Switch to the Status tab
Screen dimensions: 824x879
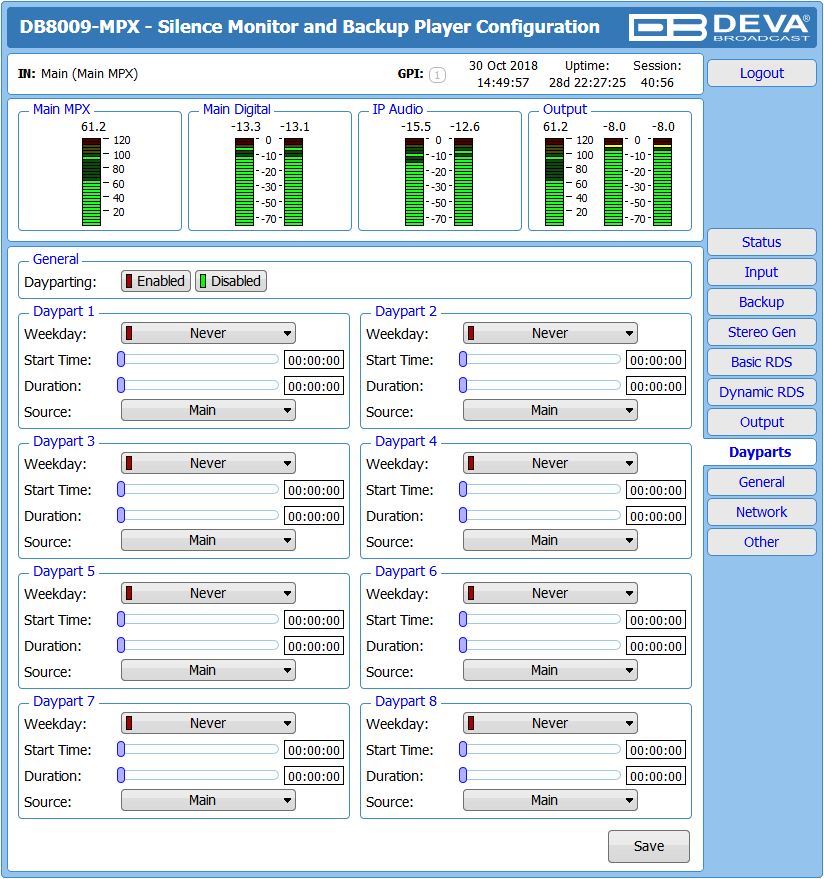click(761, 242)
